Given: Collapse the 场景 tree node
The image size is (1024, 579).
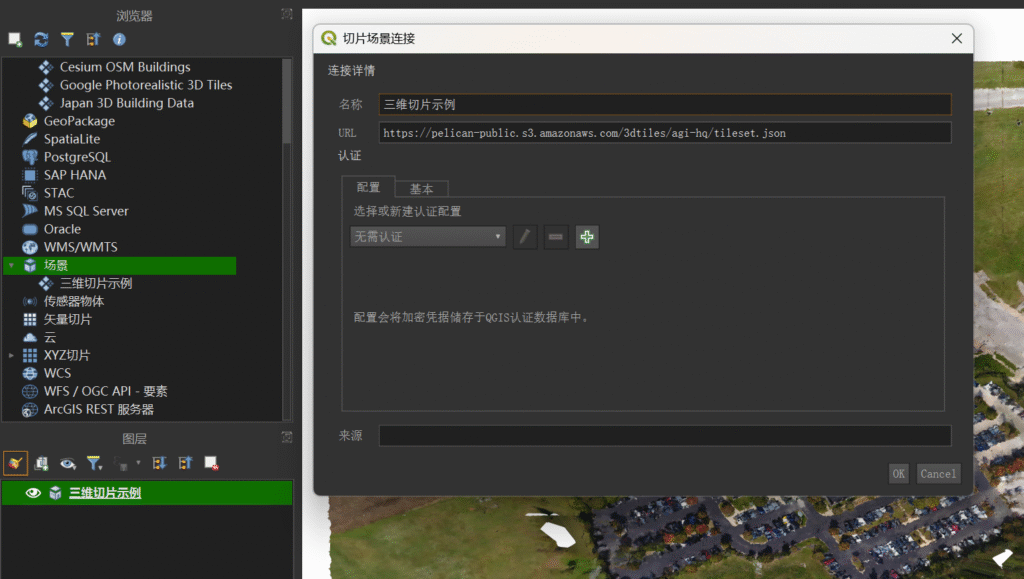Looking at the screenshot, I should [11, 265].
